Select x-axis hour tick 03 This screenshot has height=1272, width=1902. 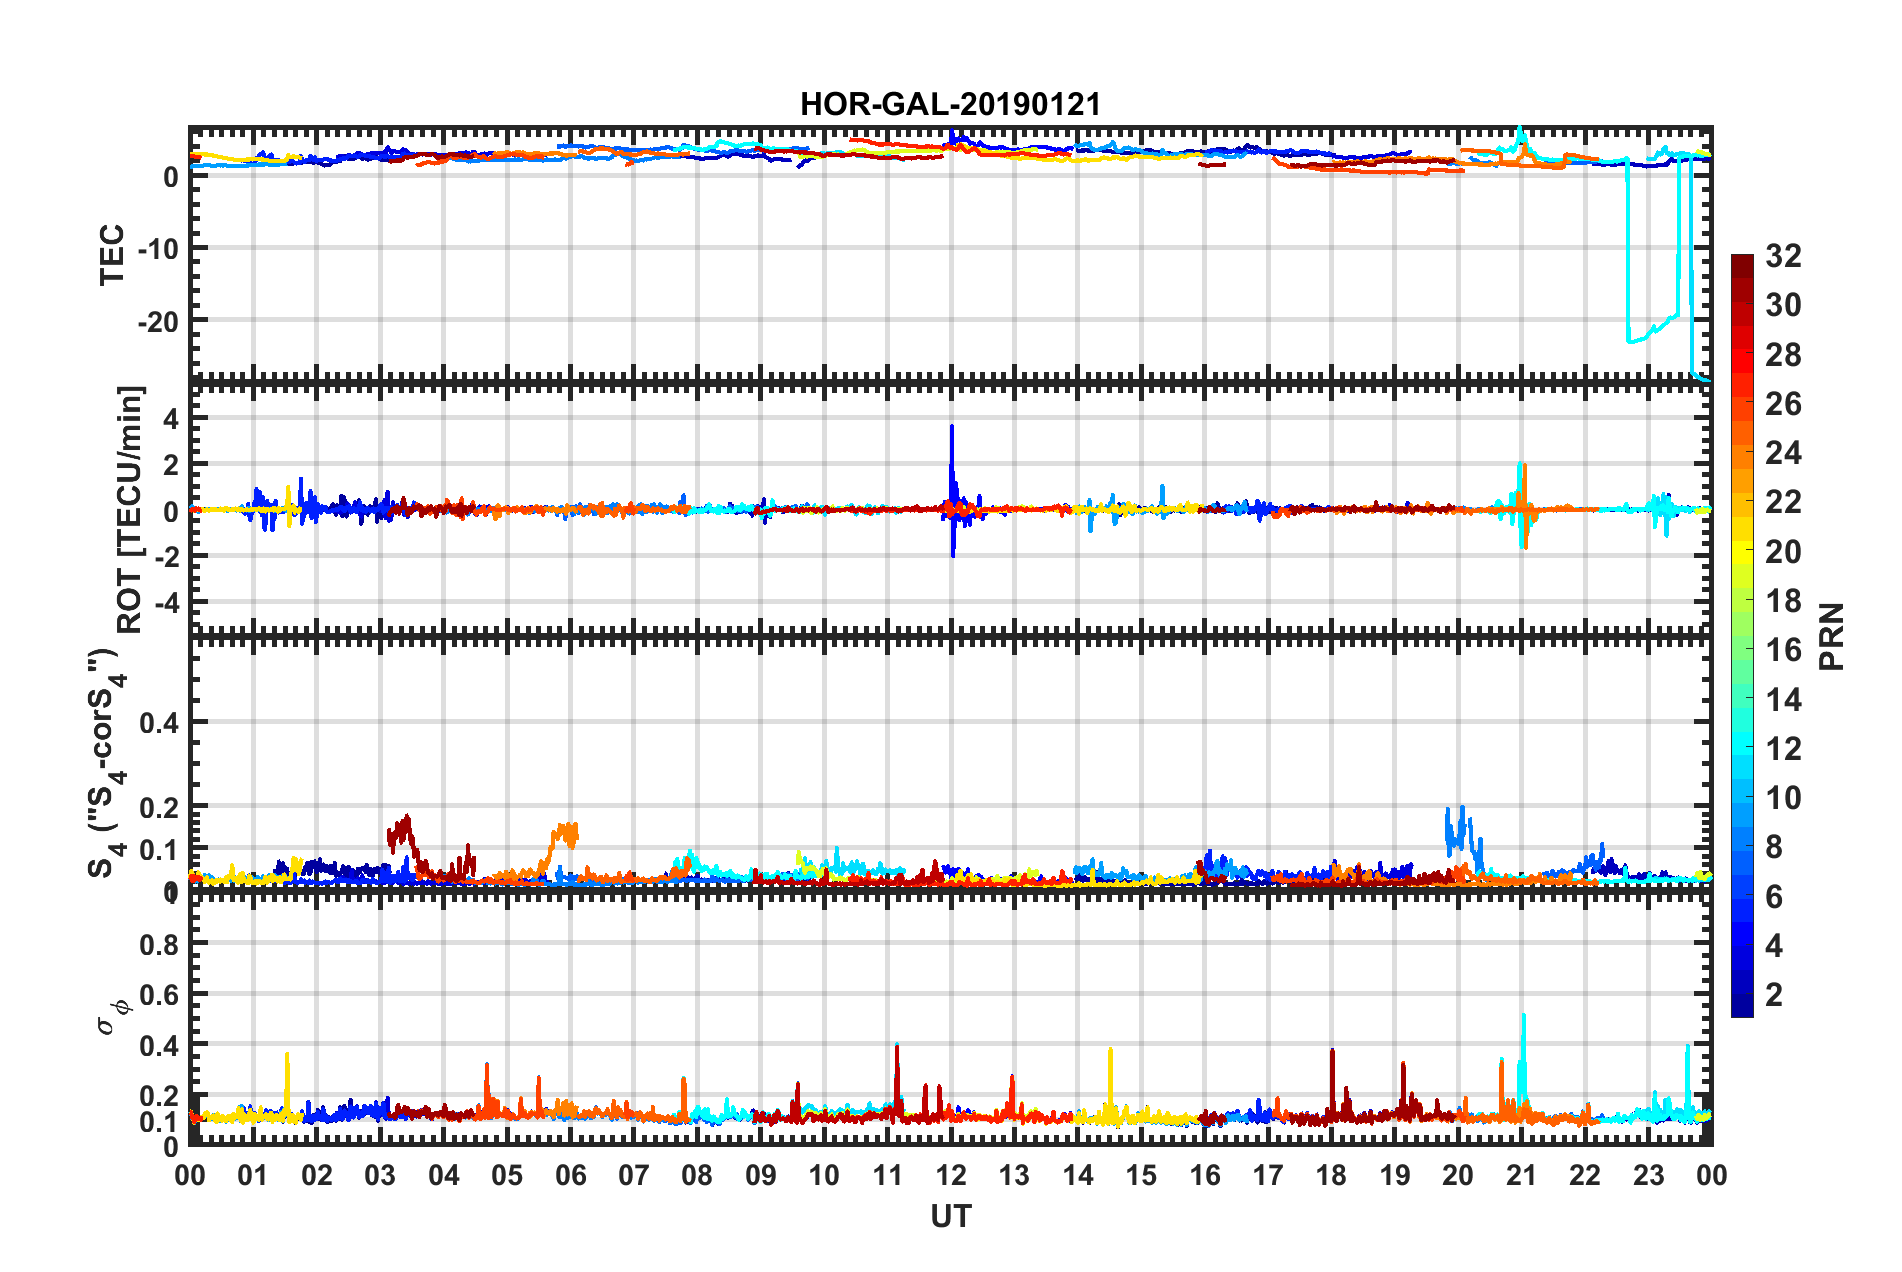coord(380,1176)
